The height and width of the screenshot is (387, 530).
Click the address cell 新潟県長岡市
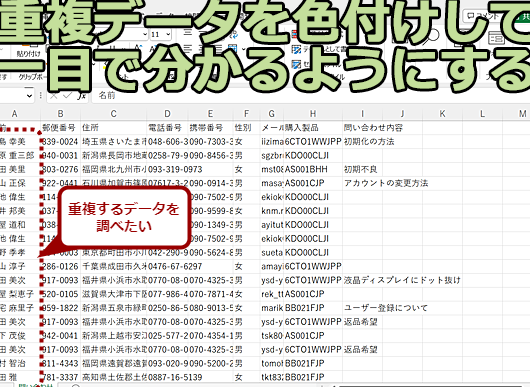114,155
